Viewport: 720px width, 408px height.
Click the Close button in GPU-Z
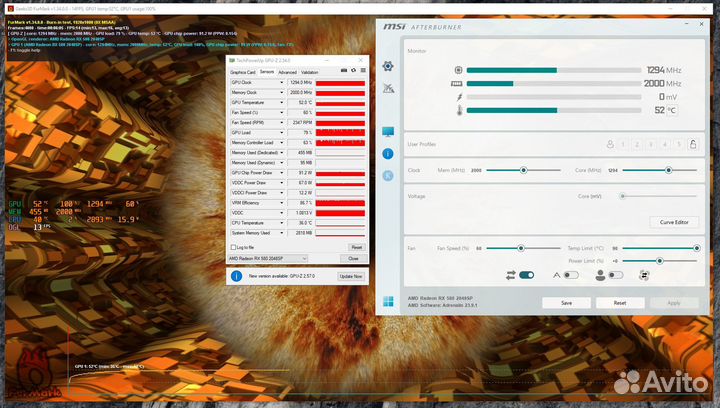(353, 259)
